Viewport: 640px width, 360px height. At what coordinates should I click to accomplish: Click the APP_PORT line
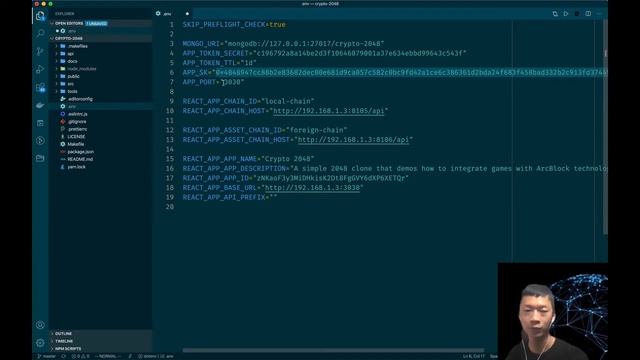[213, 82]
